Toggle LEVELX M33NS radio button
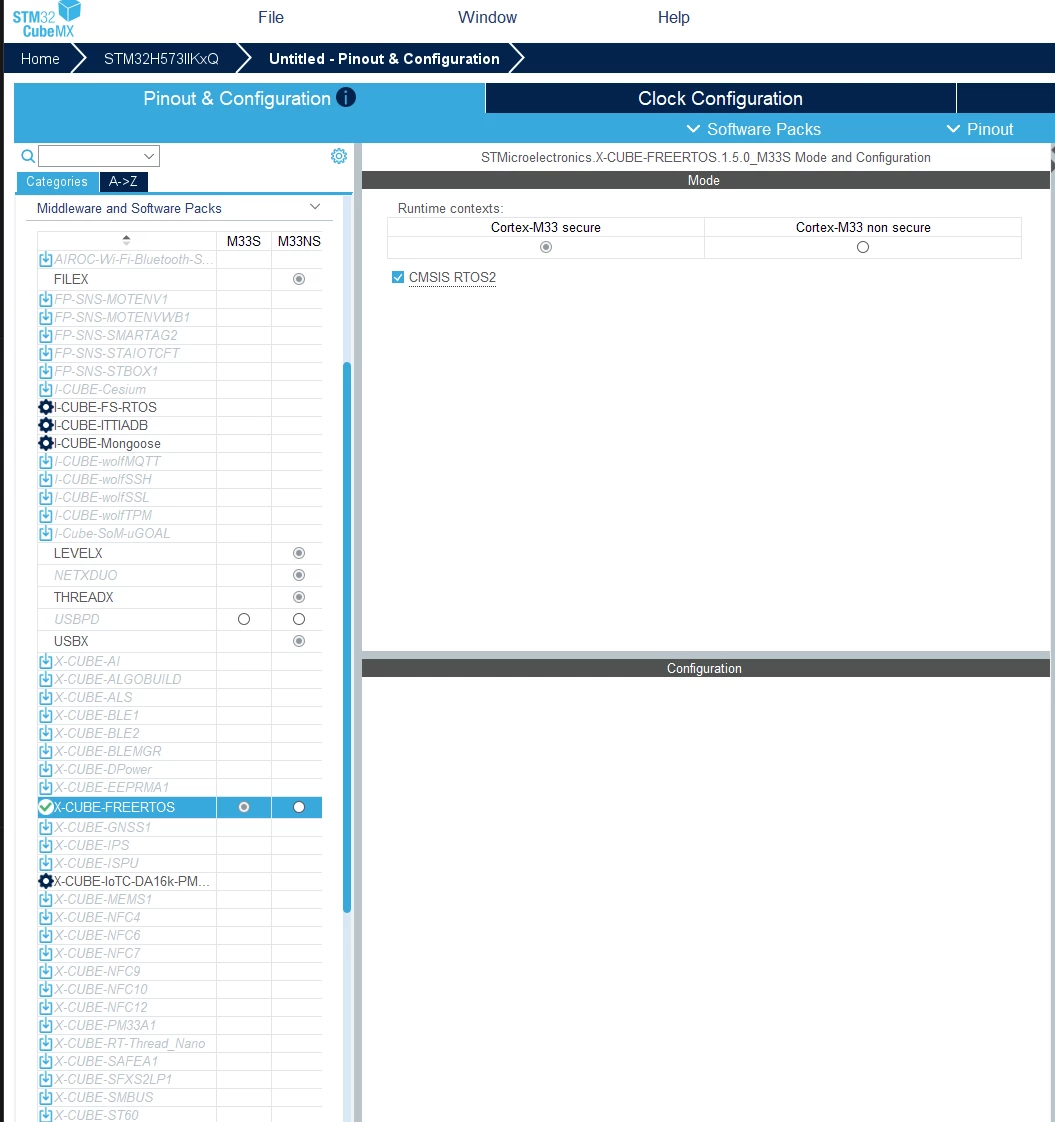1055x1122 pixels. click(x=299, y=553)
